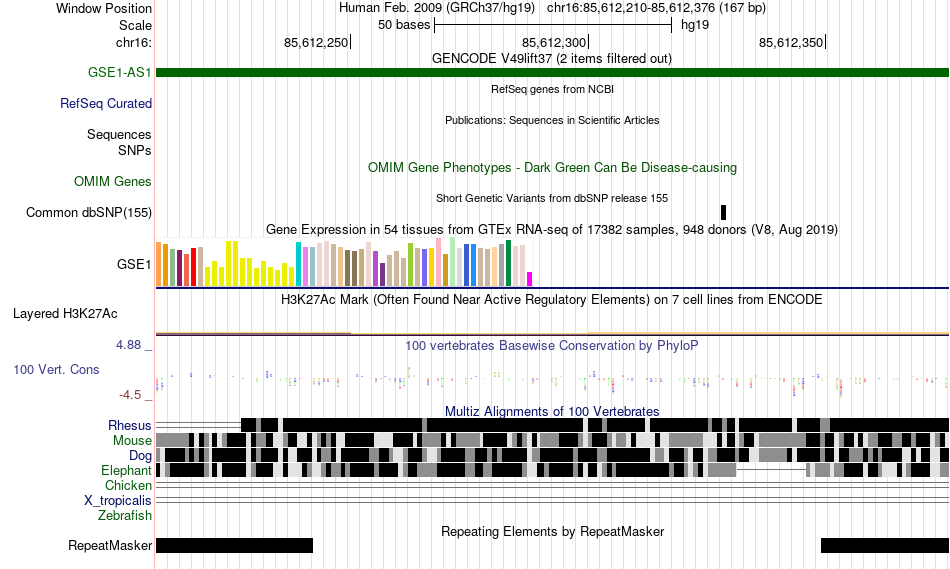Click the X_tropicalis alignment row label

(118, 501)
